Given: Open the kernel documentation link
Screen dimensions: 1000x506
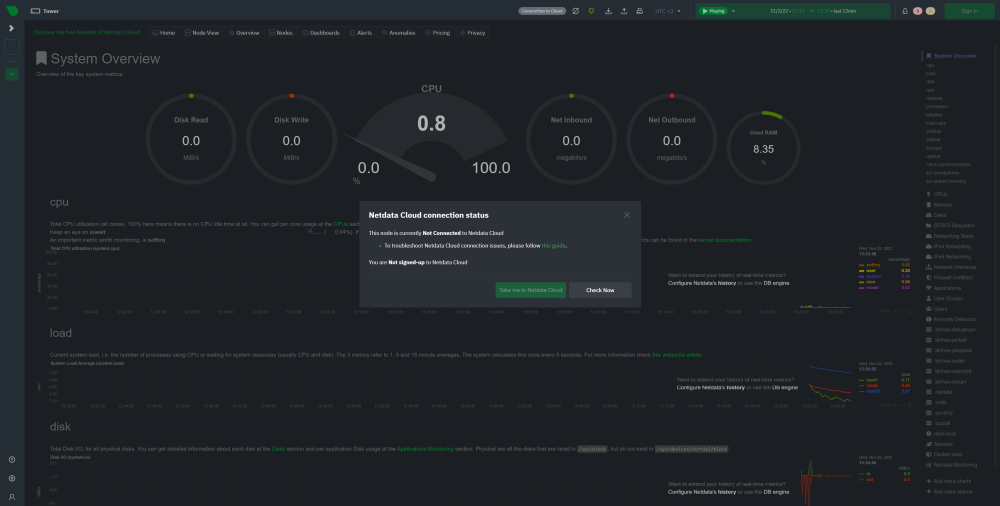Looking at the screenshot, I should pos(724,241).
